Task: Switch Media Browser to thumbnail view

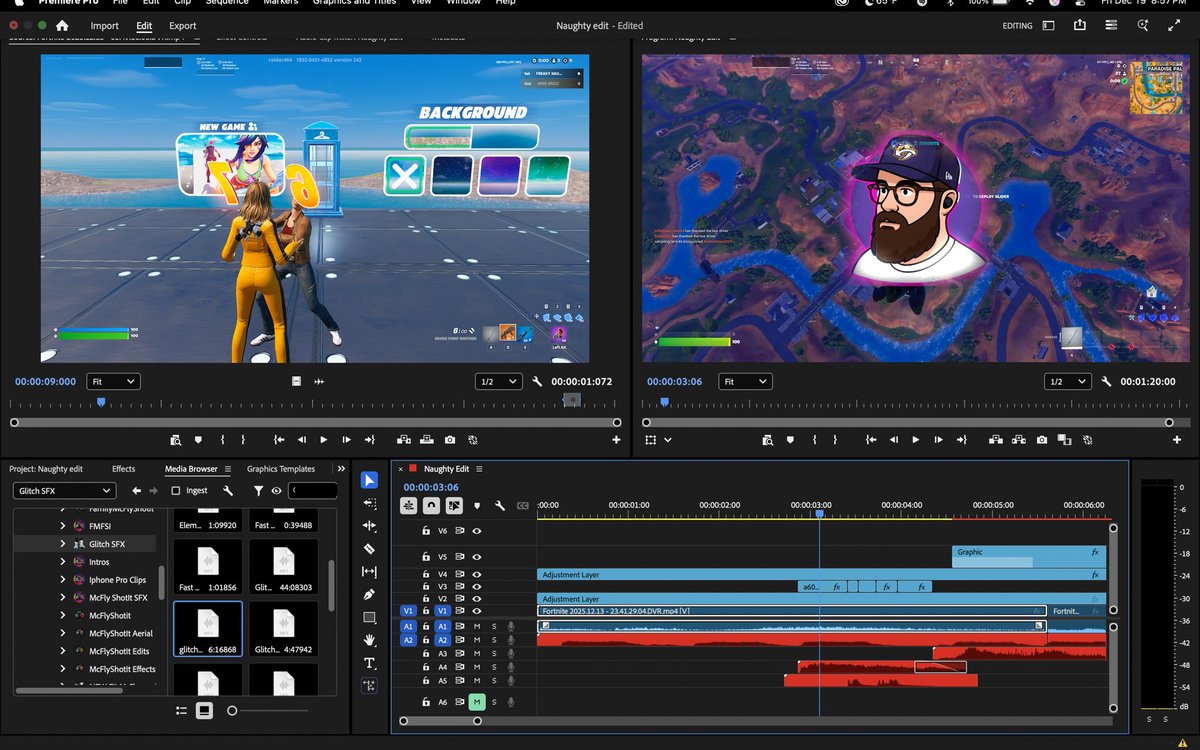Action: (x=204, y=710)
